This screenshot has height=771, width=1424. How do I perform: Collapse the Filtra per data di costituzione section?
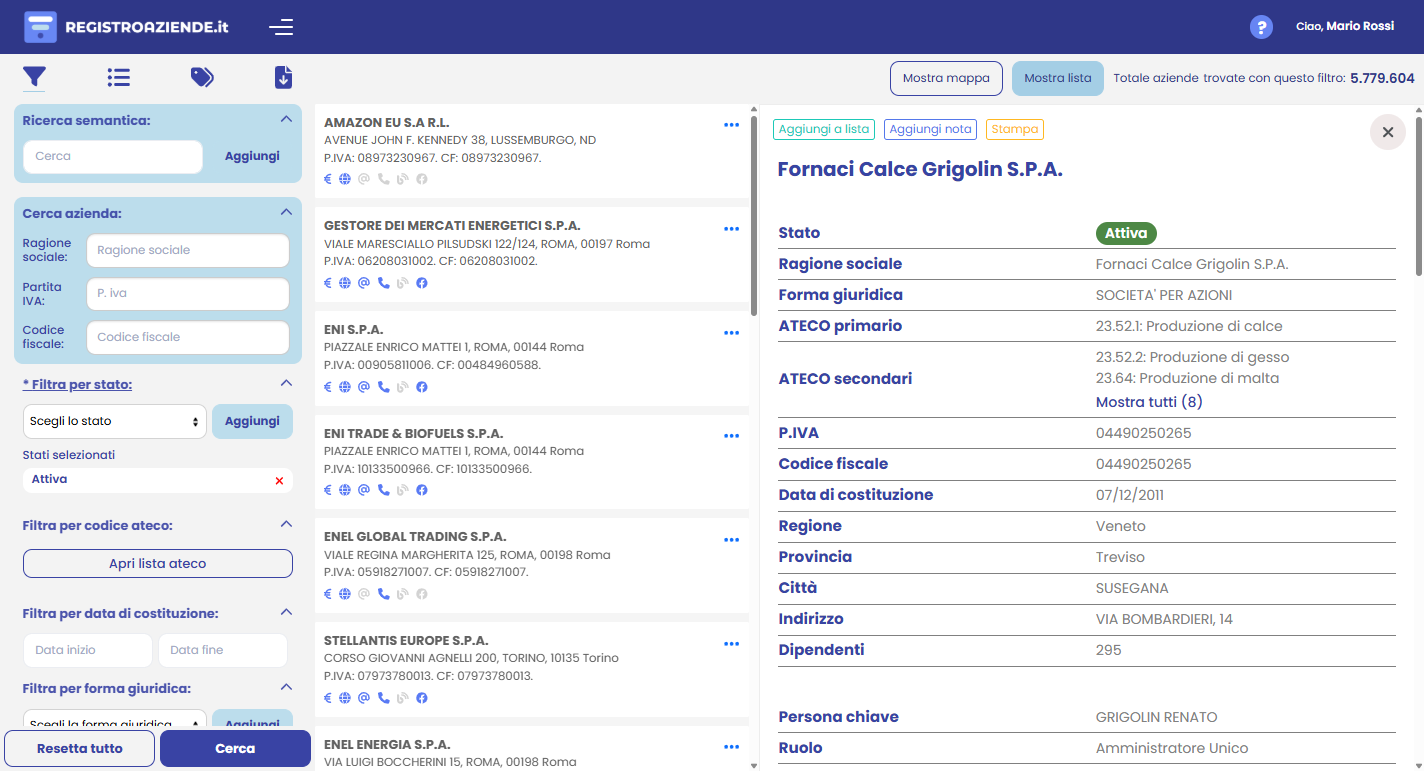pyautogui.click(x=286, y=612)
